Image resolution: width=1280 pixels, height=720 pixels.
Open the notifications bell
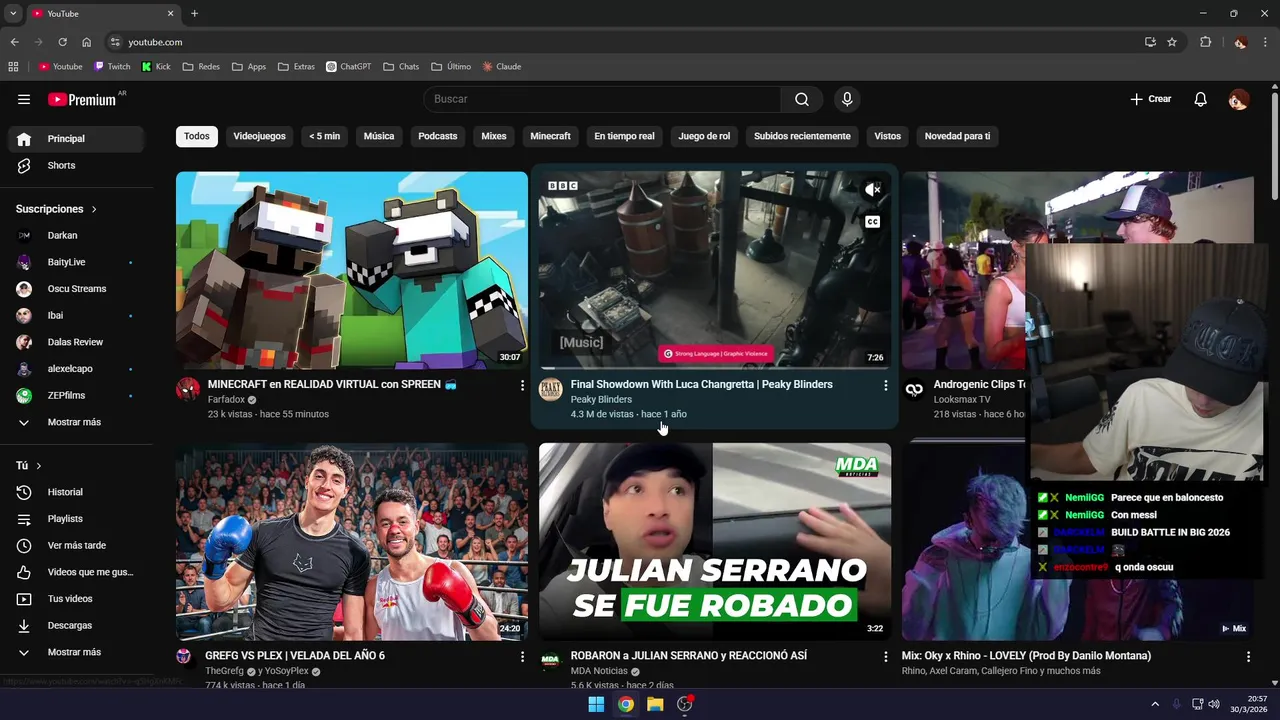click(x=1201, y=99)
